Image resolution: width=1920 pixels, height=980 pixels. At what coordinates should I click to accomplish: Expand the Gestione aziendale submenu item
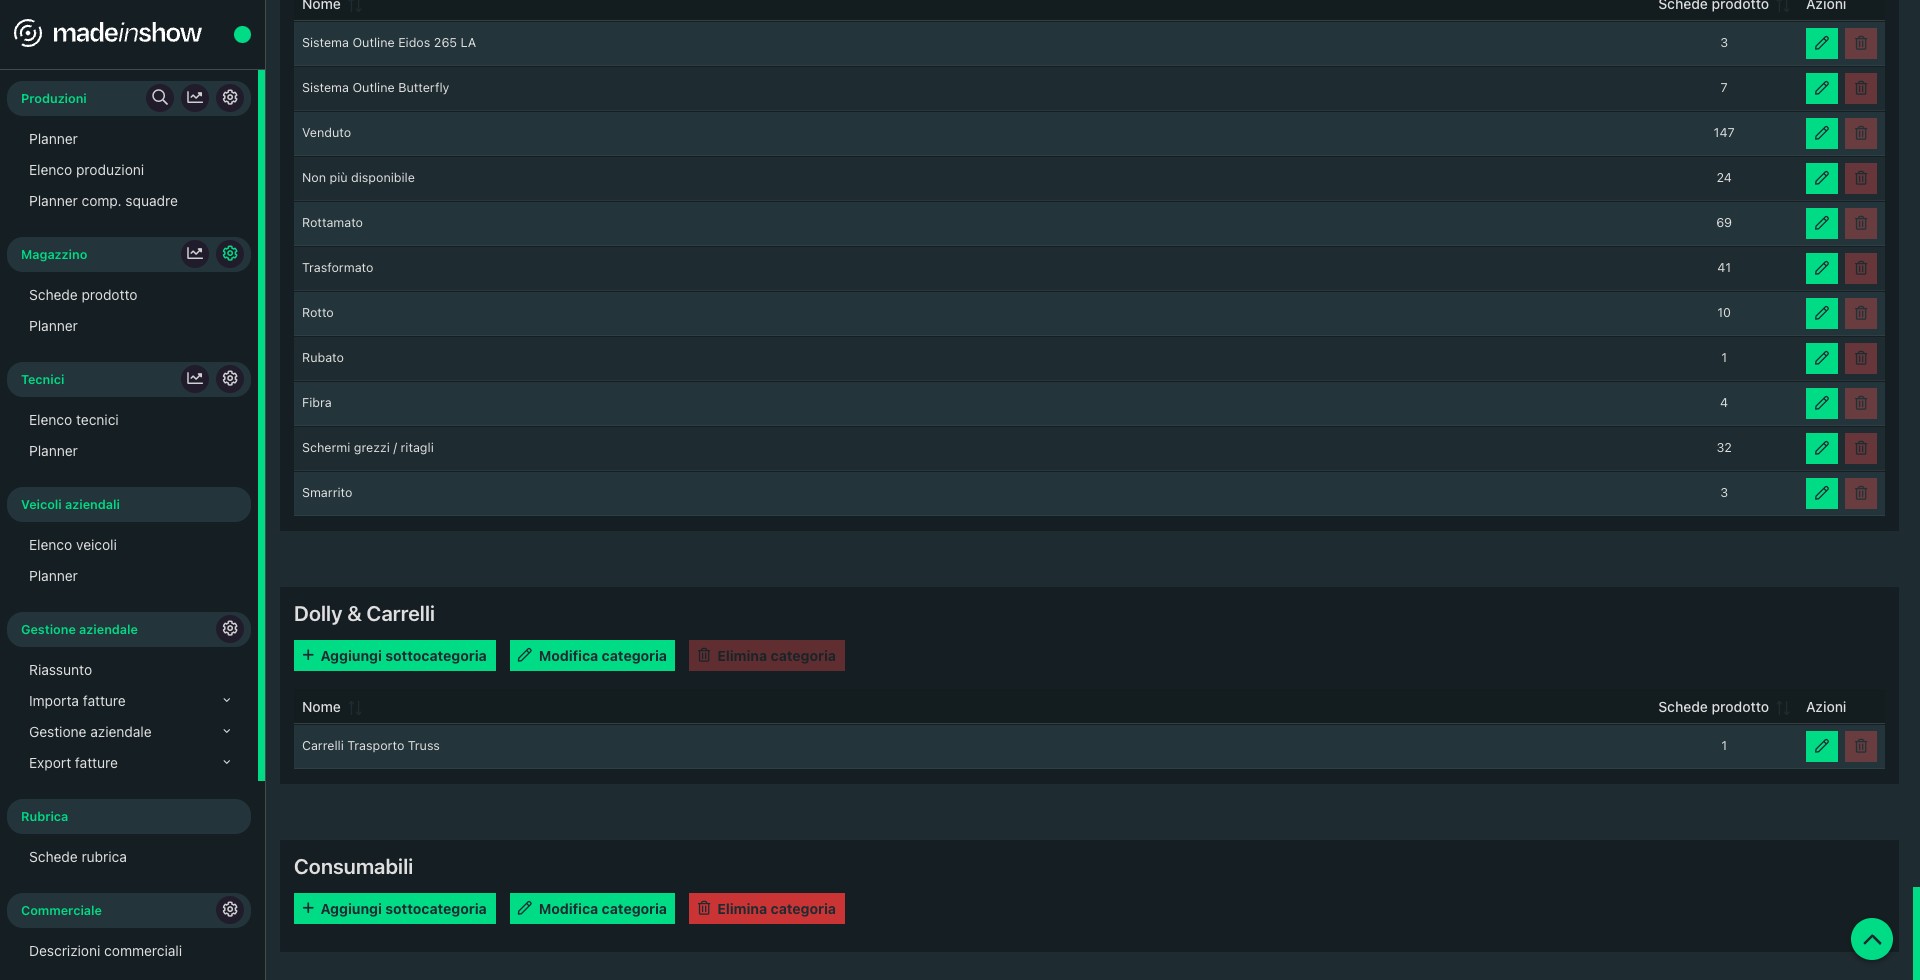[226, 732]
